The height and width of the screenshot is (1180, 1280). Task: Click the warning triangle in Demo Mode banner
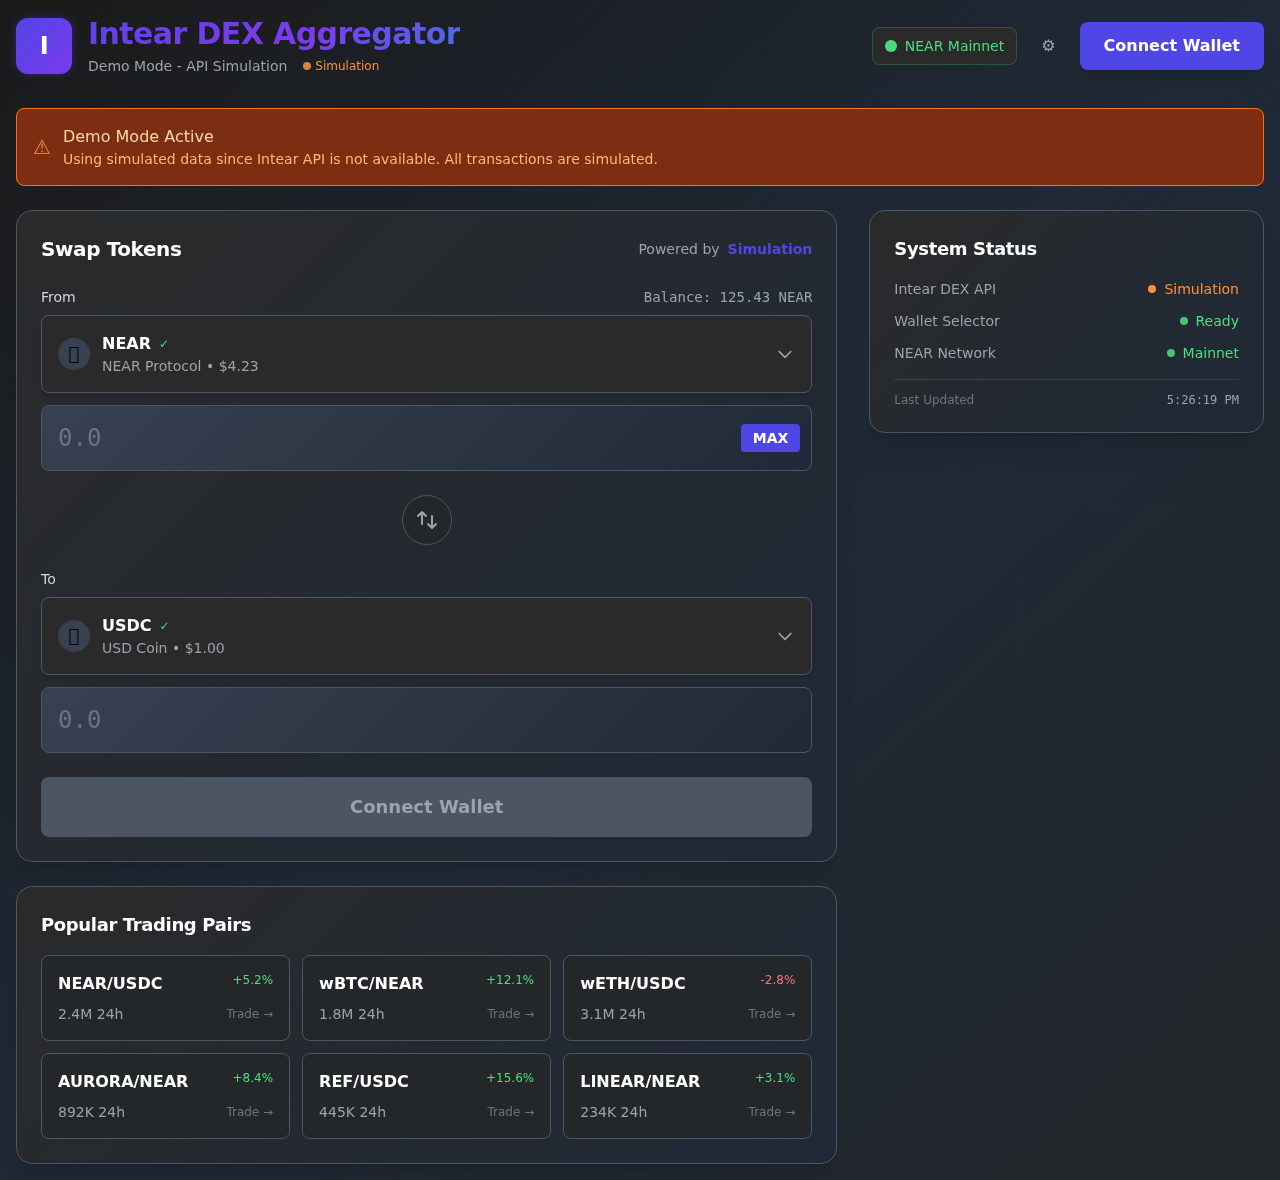point(41,146)
